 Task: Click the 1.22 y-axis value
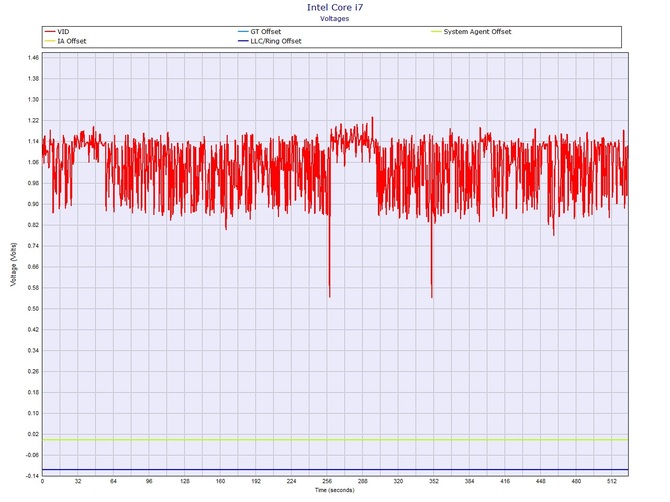click(34, 120)
